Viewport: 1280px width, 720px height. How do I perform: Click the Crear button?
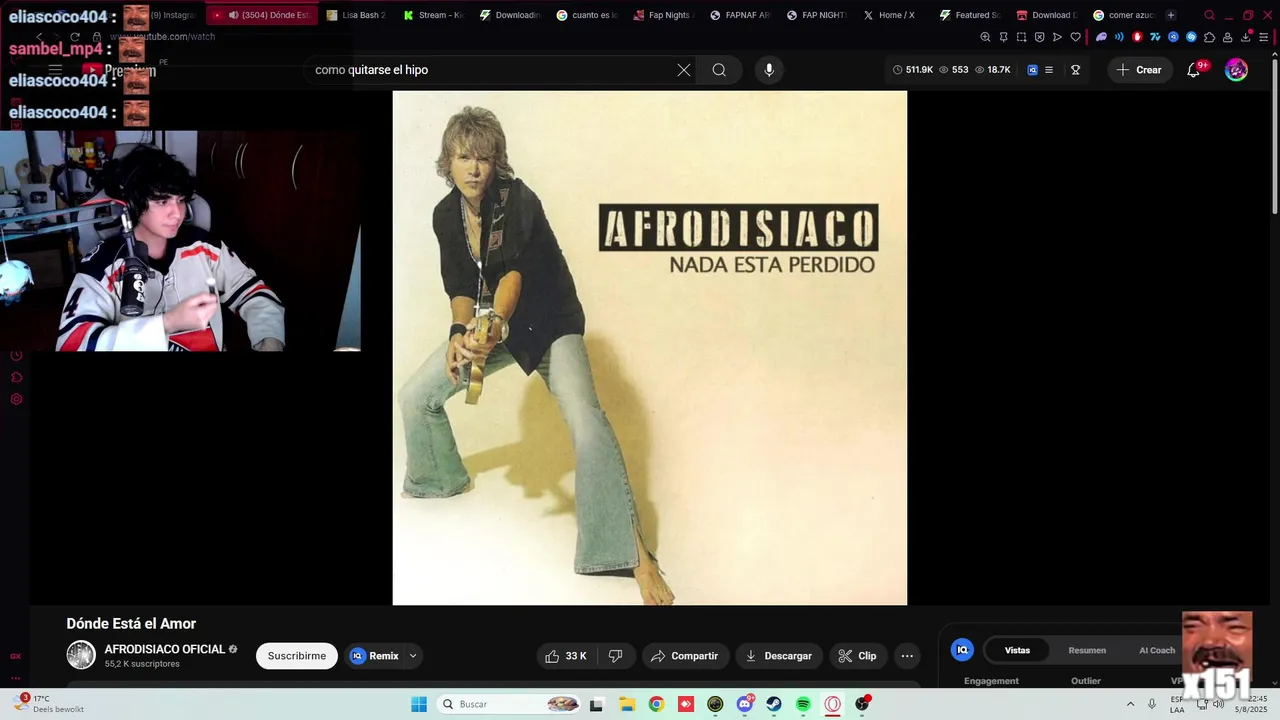tap(1139, 70)
